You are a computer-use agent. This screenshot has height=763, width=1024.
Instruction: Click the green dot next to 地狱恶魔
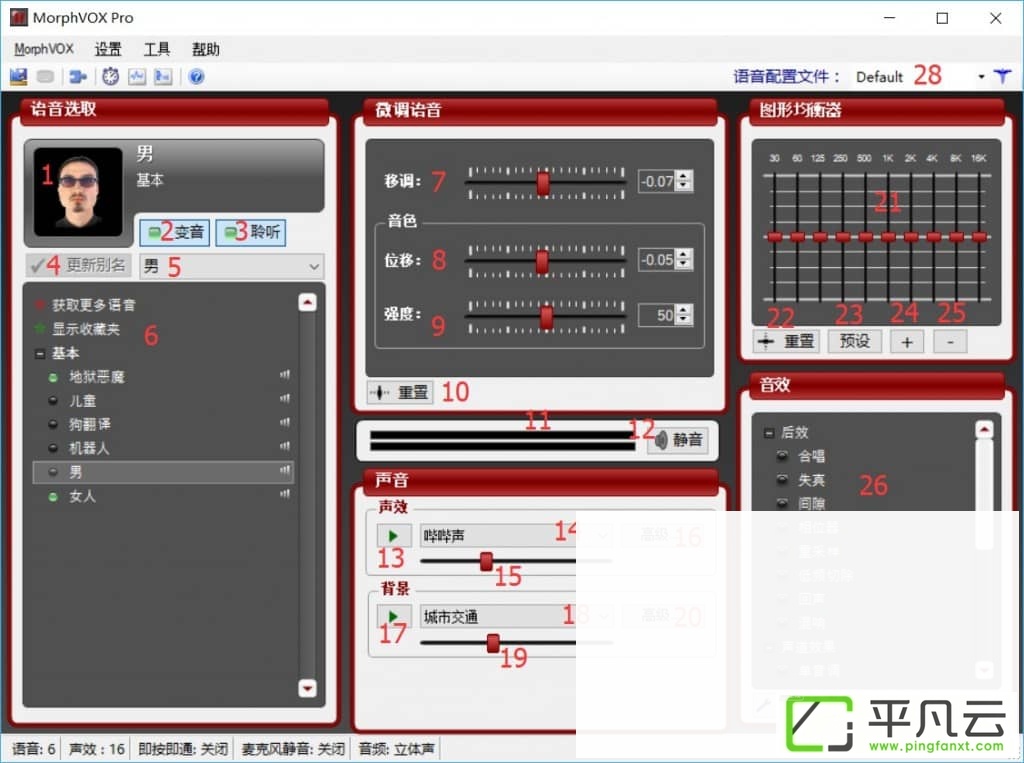click(54, 378)
